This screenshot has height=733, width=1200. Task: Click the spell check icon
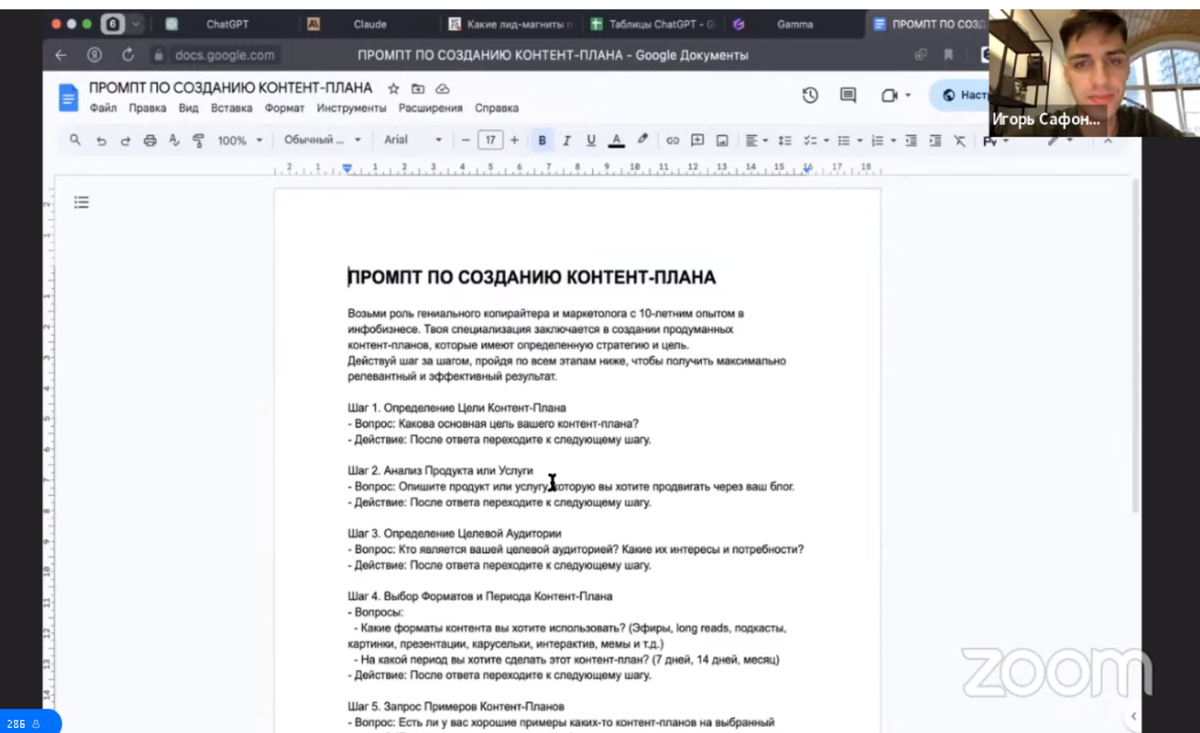(x=173, y=140)
